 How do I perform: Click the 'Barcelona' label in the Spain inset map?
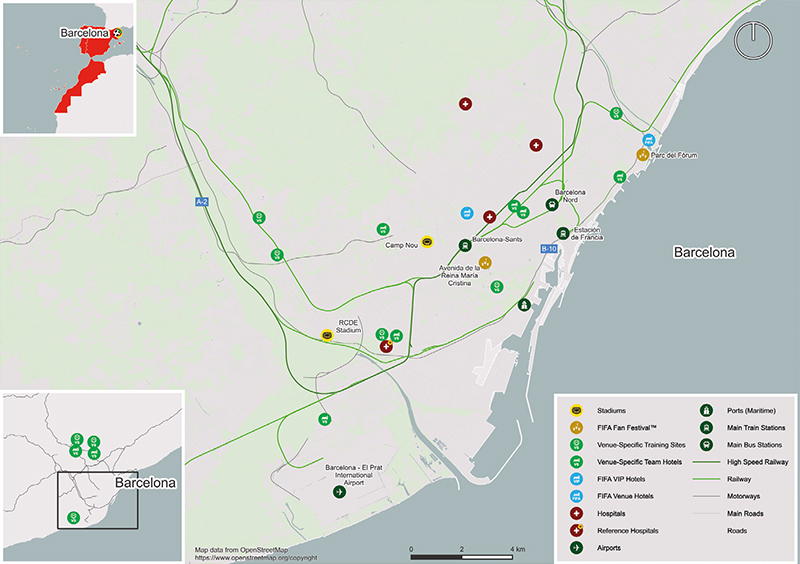[x=85, y=33]
